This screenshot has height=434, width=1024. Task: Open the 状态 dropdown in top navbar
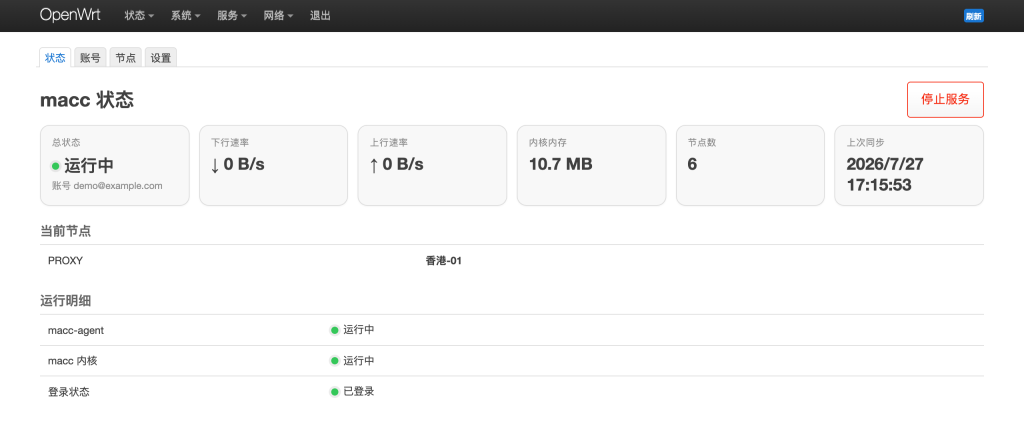[x=139, y=16]
